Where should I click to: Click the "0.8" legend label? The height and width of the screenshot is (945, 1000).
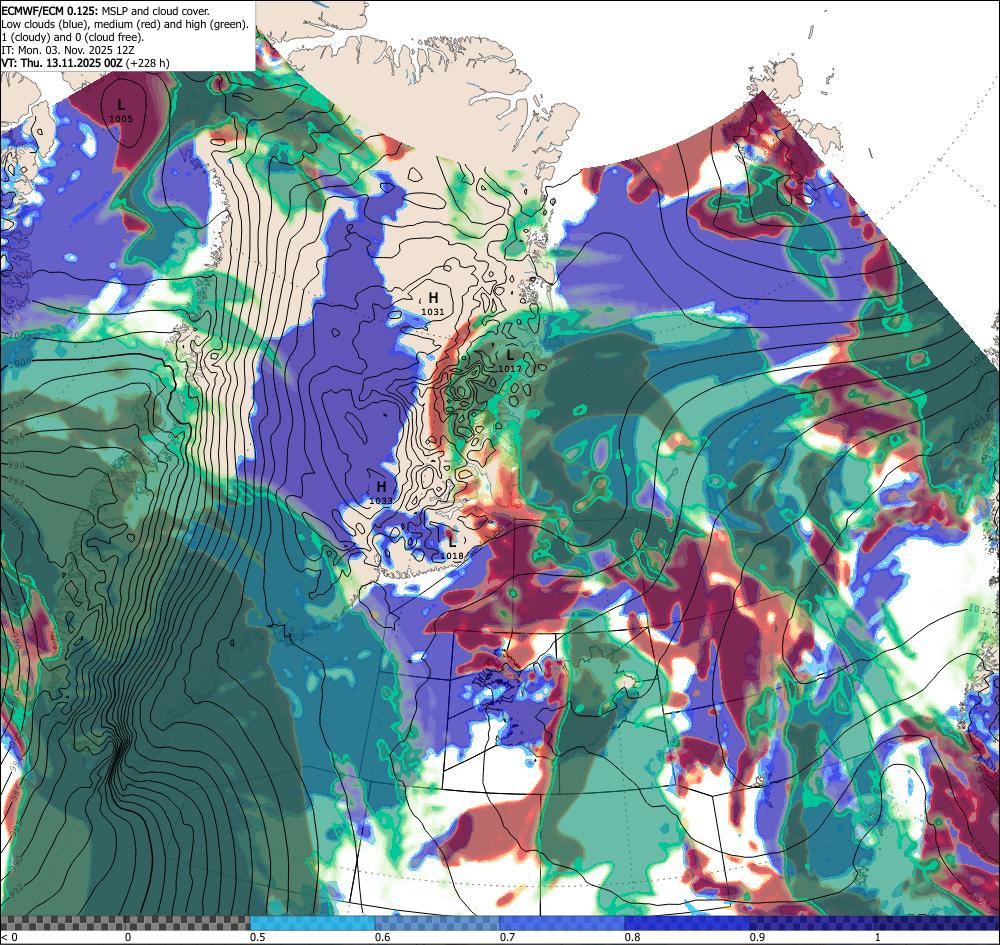click(633, 937)
